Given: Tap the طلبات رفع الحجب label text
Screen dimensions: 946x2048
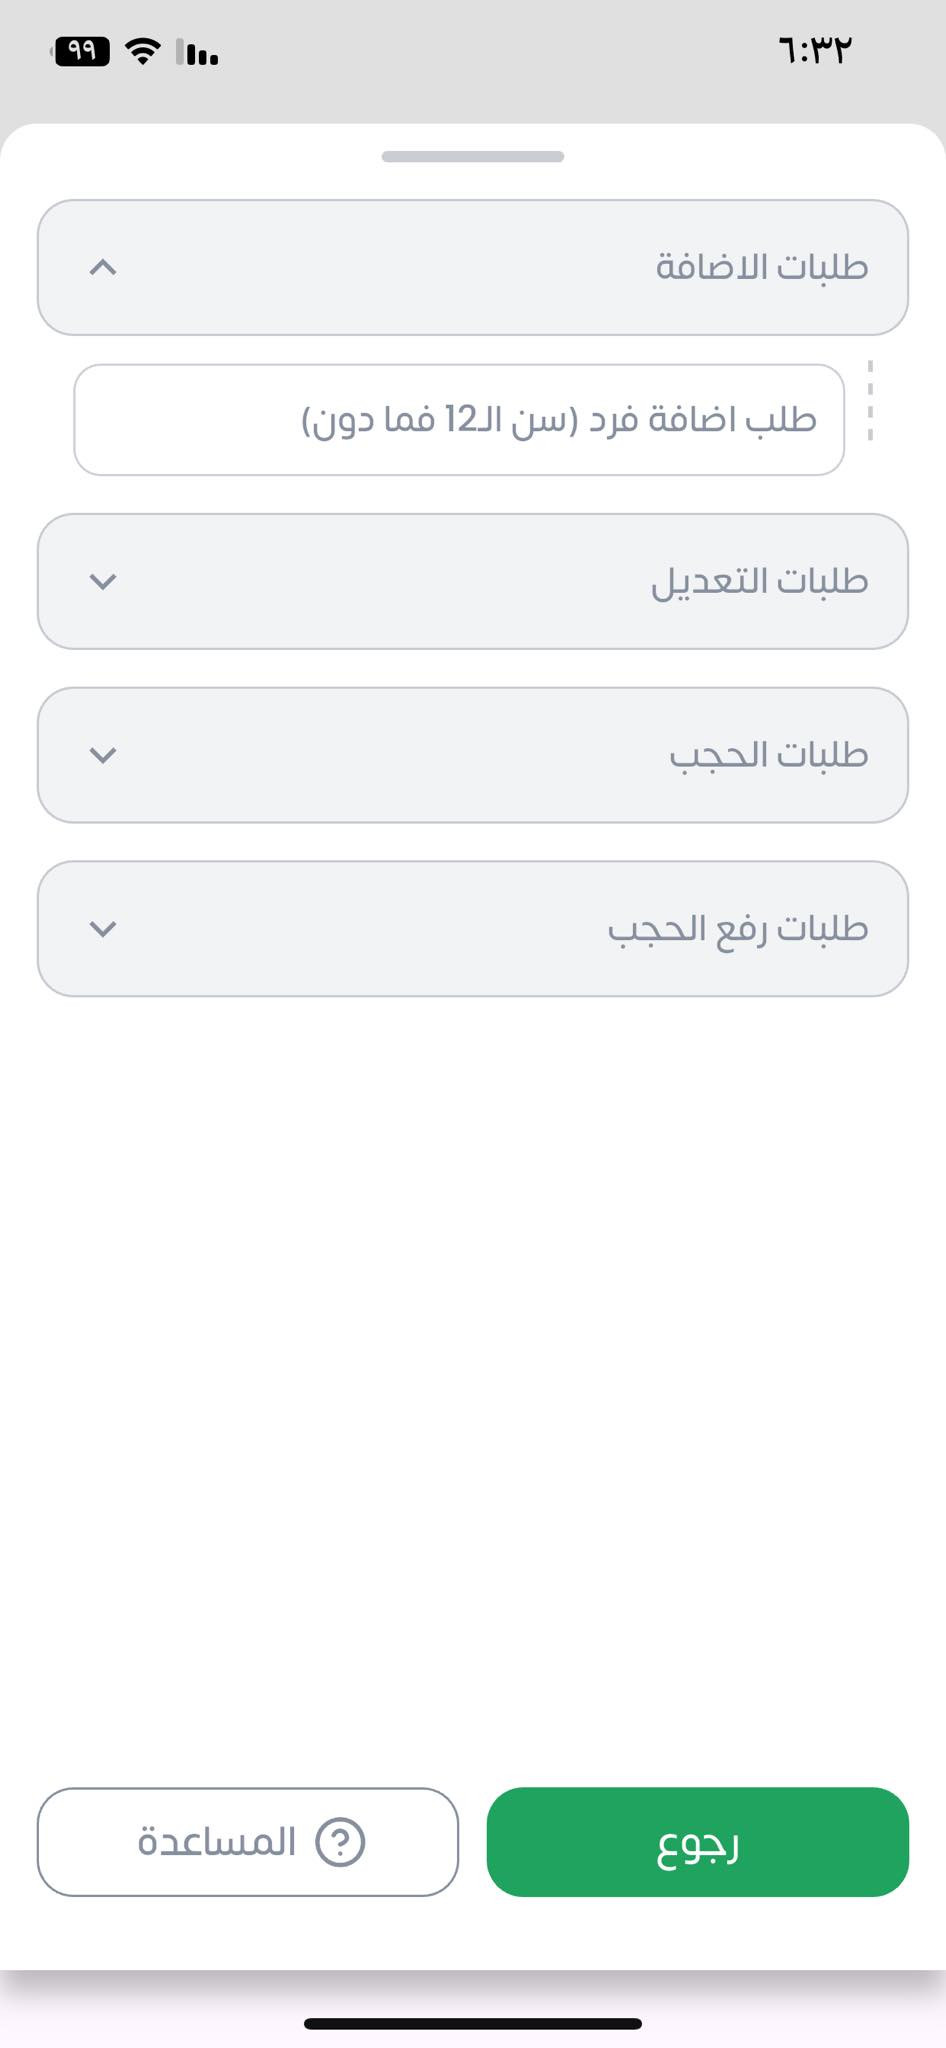Looking at the screenshot, I should coord(737,929).
